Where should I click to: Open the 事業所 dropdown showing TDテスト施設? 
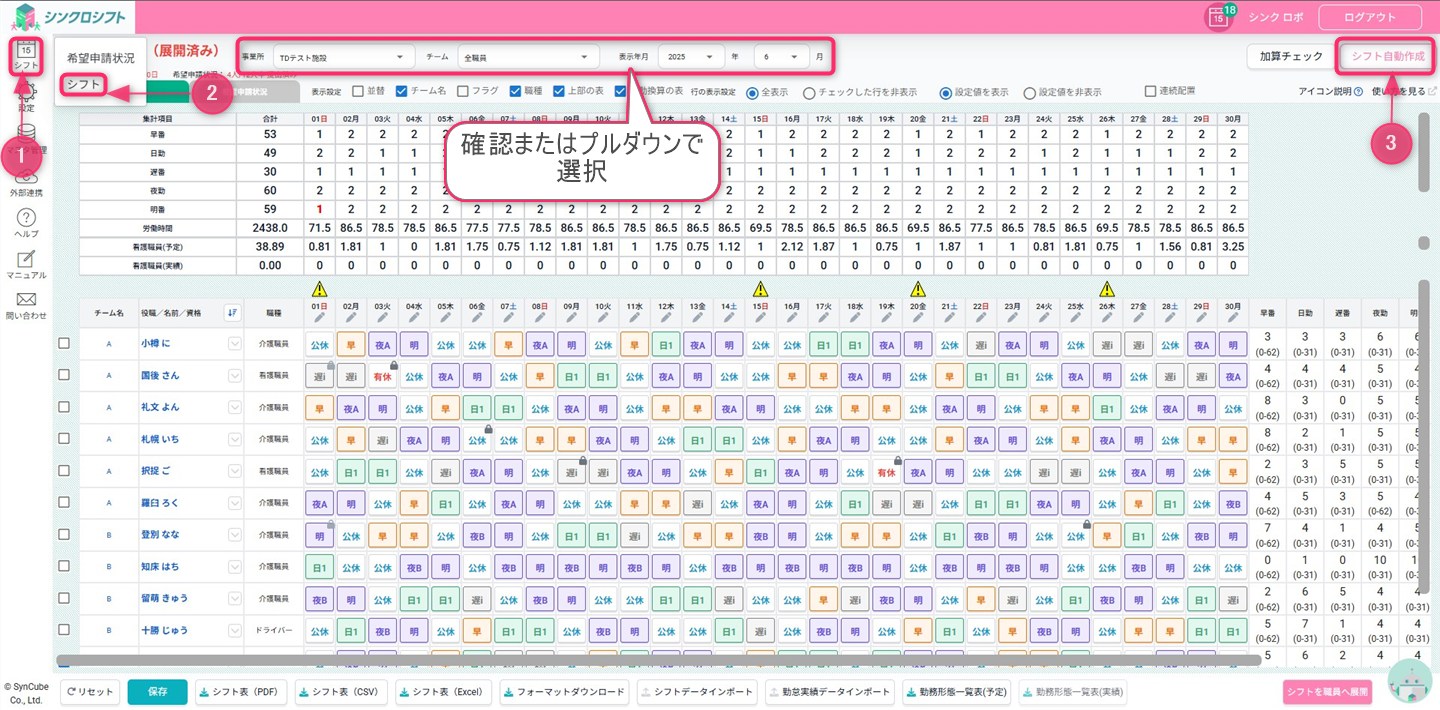coord(344,57)
